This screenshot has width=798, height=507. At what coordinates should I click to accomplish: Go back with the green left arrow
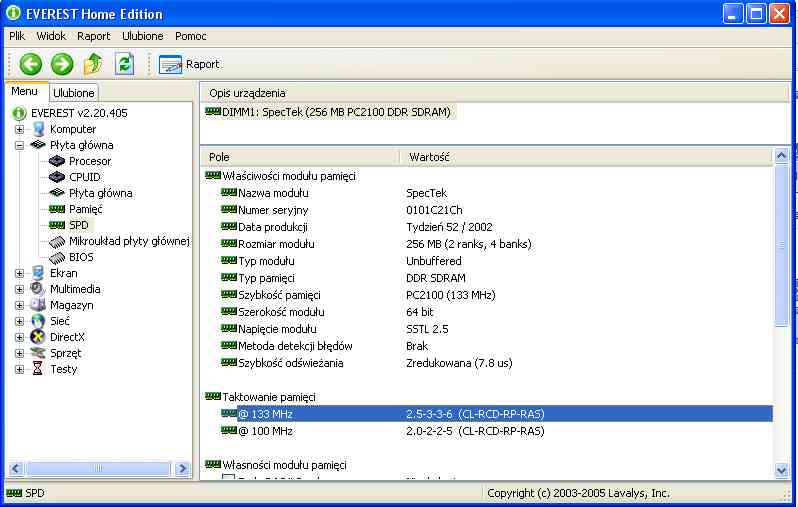click(31, 64)
